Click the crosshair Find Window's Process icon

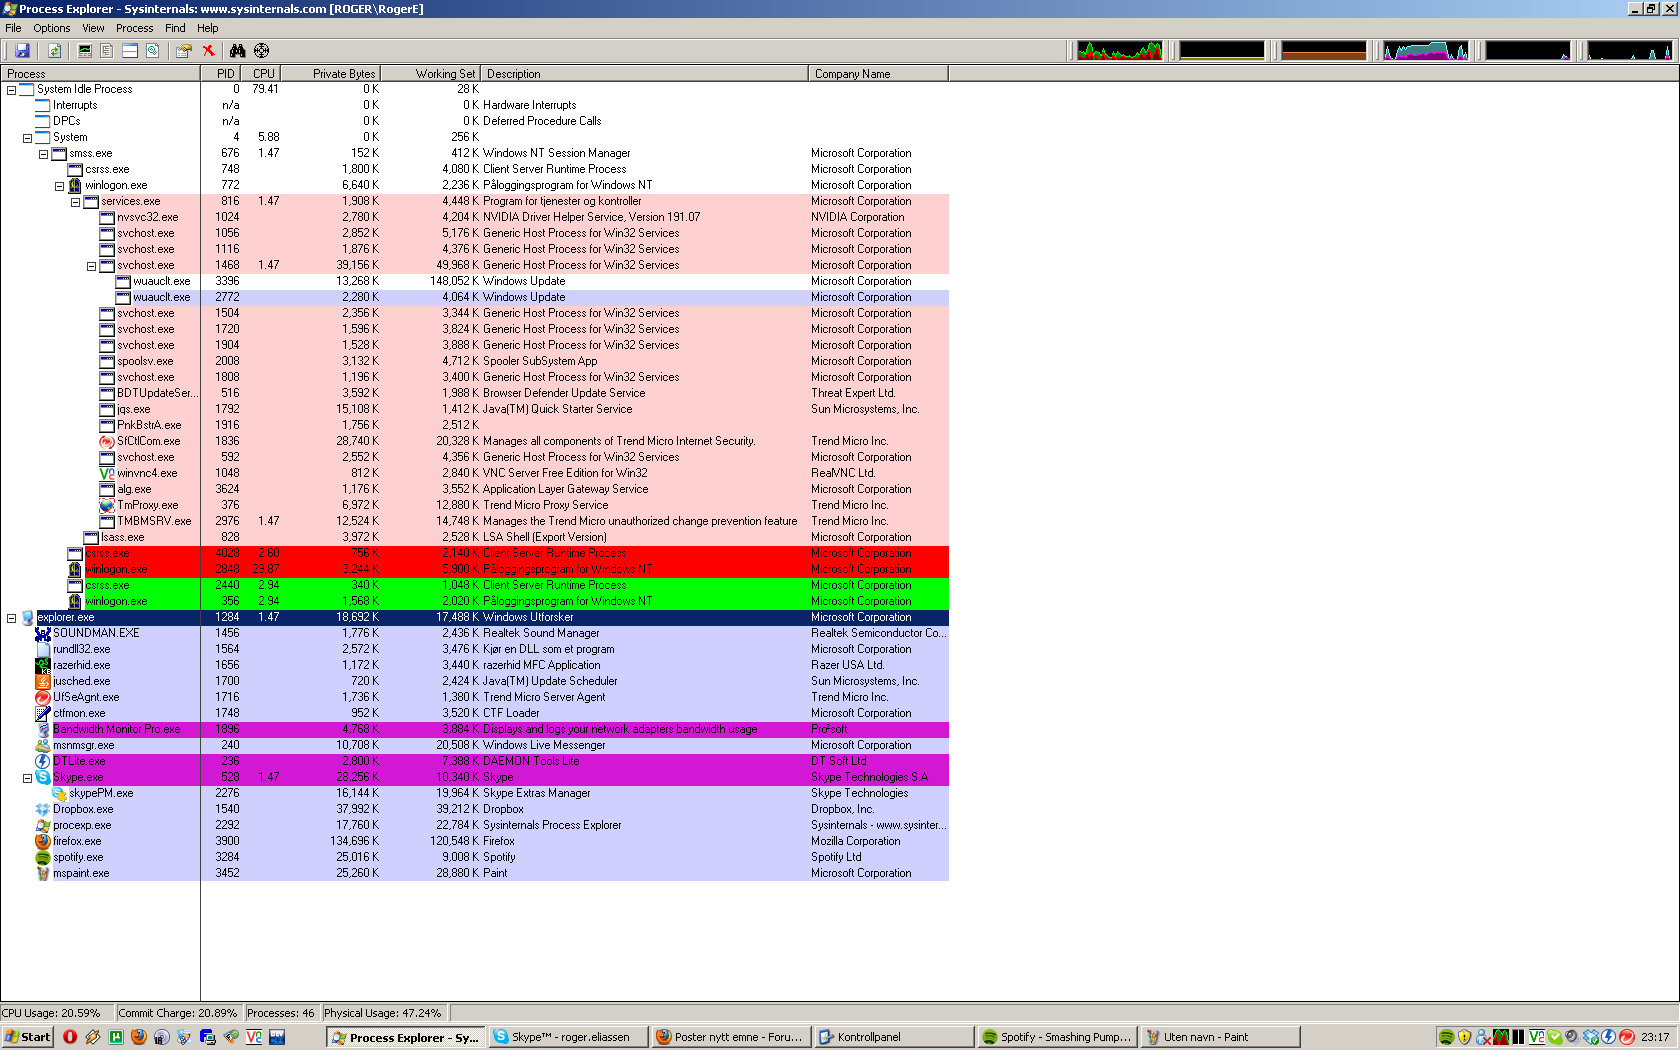tap(262, 51)
